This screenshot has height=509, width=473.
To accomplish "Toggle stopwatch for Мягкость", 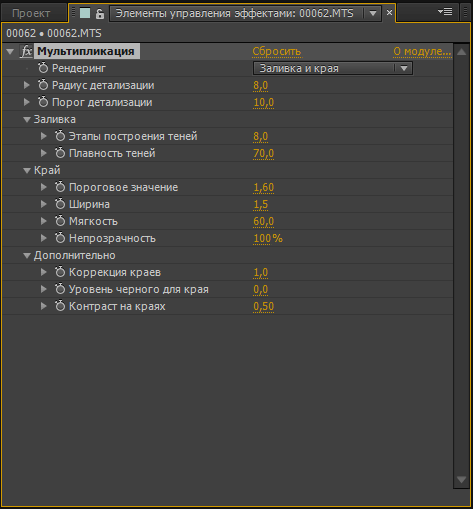I will coord(60,221).
